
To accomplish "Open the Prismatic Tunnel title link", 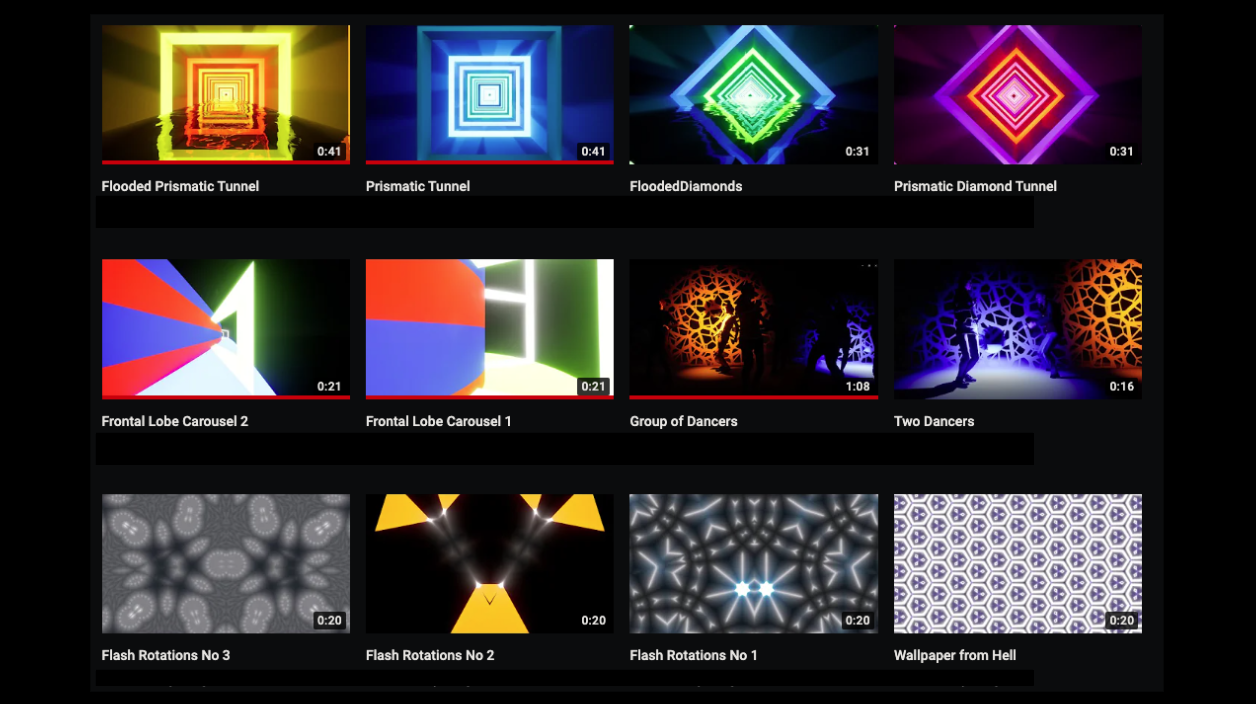I will 417,186.
